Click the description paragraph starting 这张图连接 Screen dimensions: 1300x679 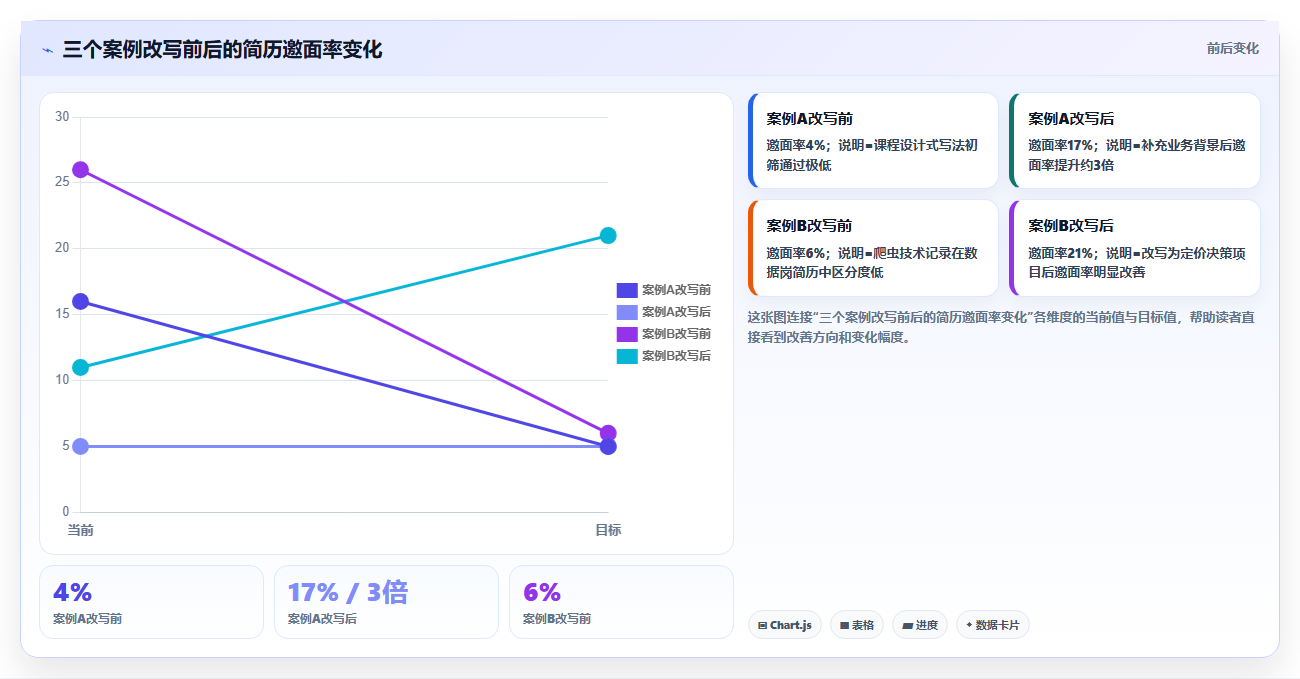1001,327
